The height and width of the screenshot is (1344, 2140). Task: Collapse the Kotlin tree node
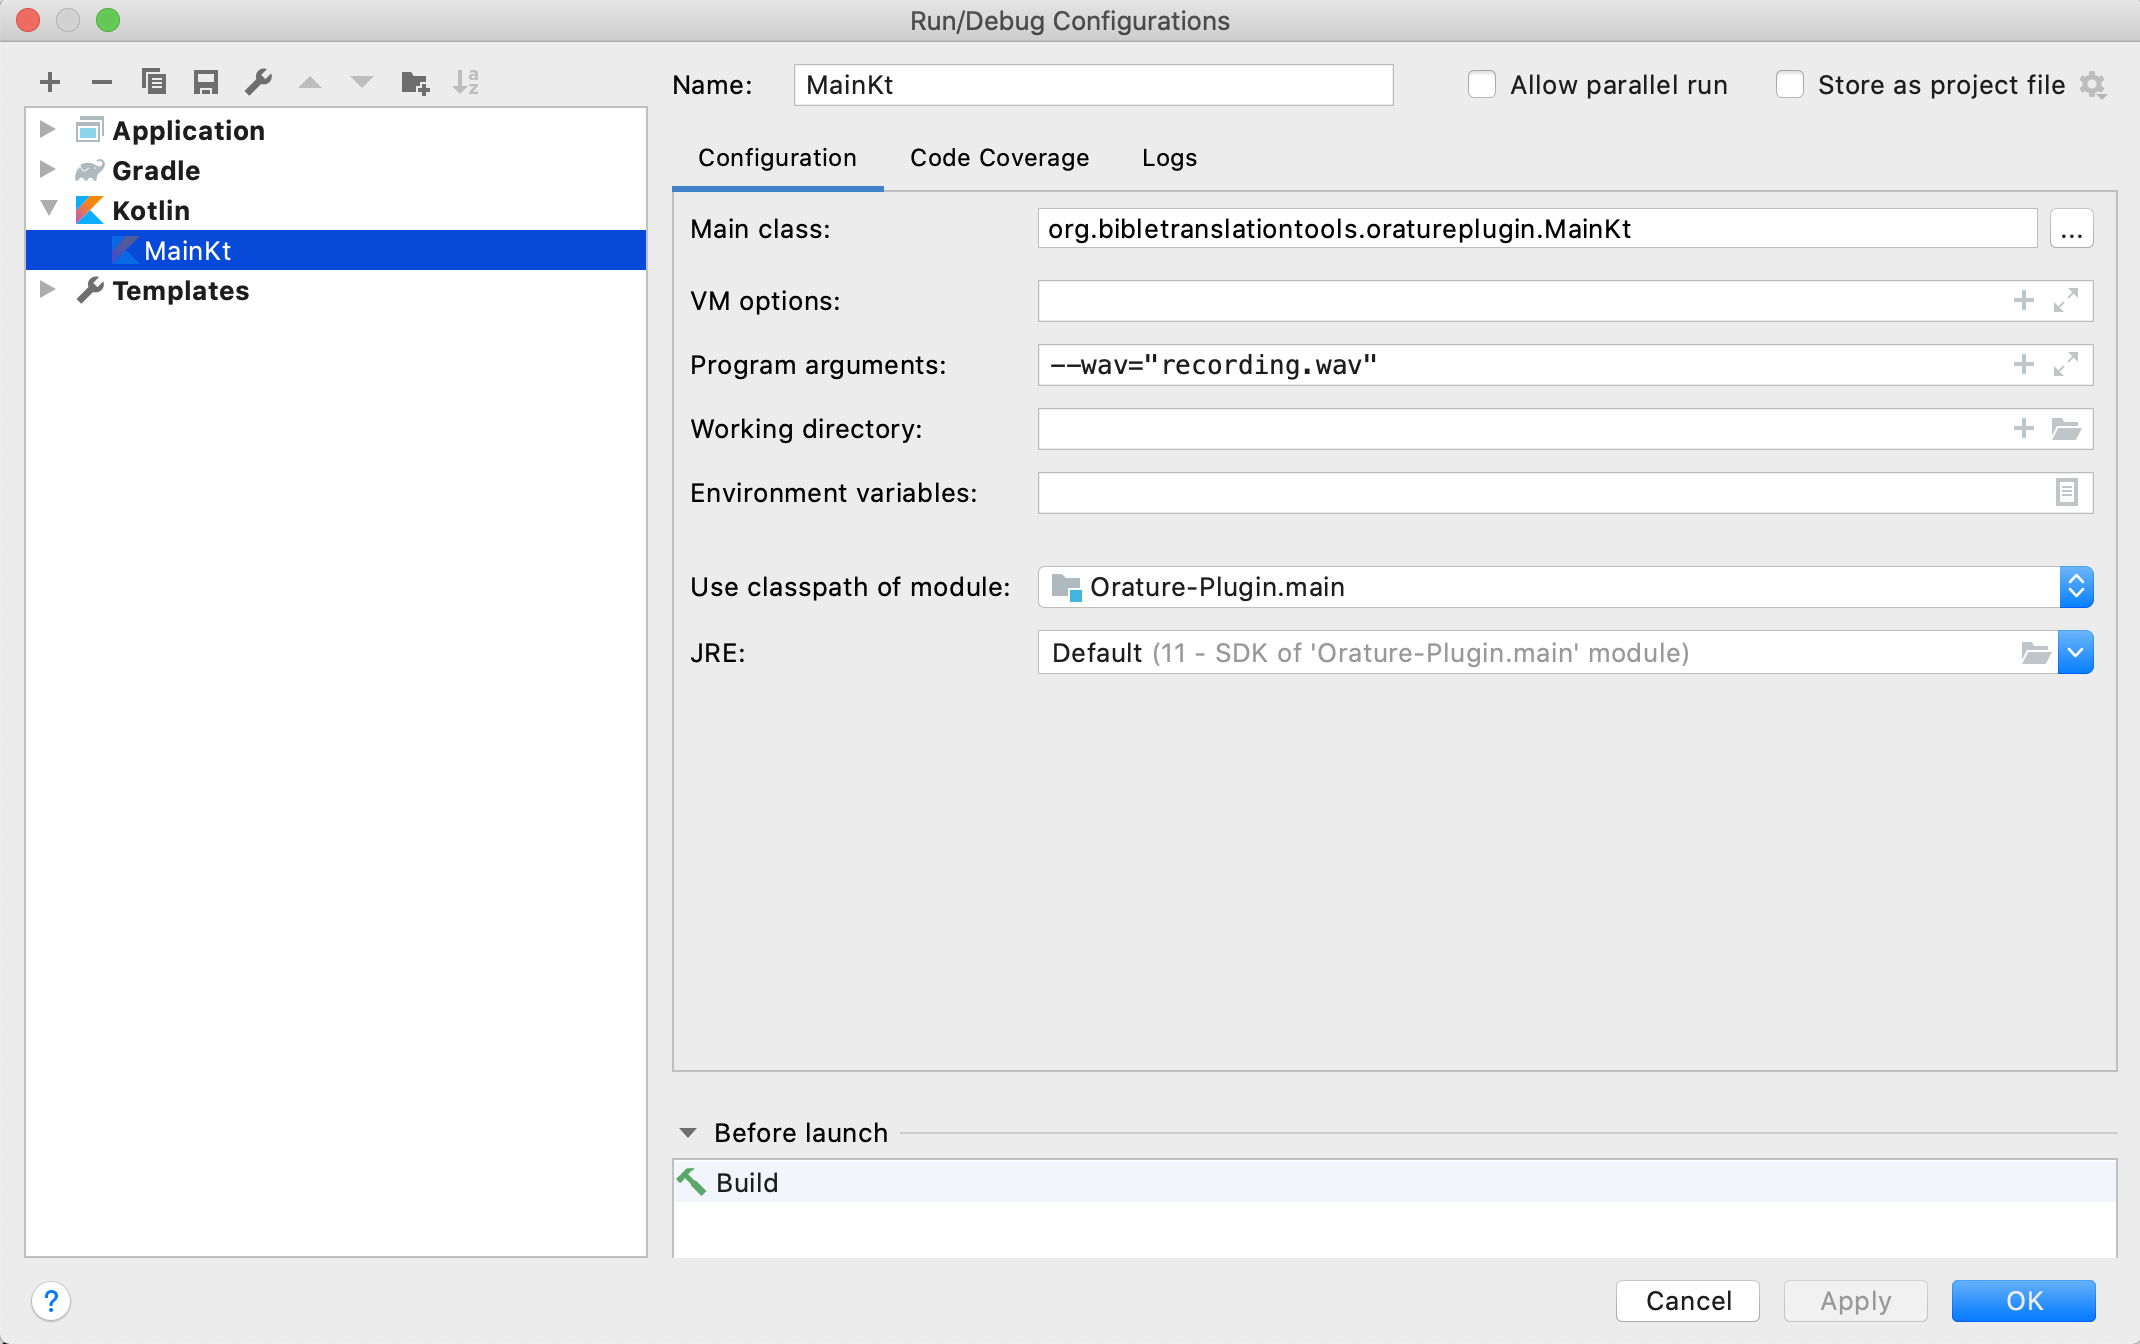pyautogui.click(x=48, y=209)
